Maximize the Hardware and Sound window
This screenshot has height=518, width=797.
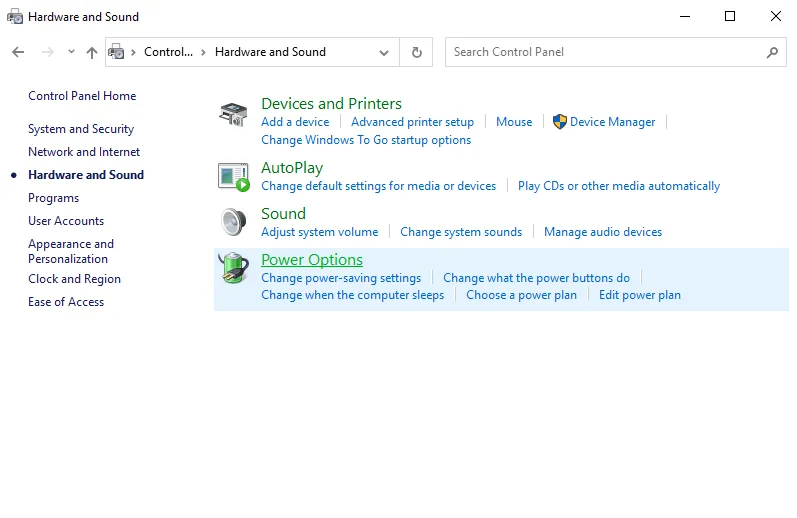pos(730,16)
